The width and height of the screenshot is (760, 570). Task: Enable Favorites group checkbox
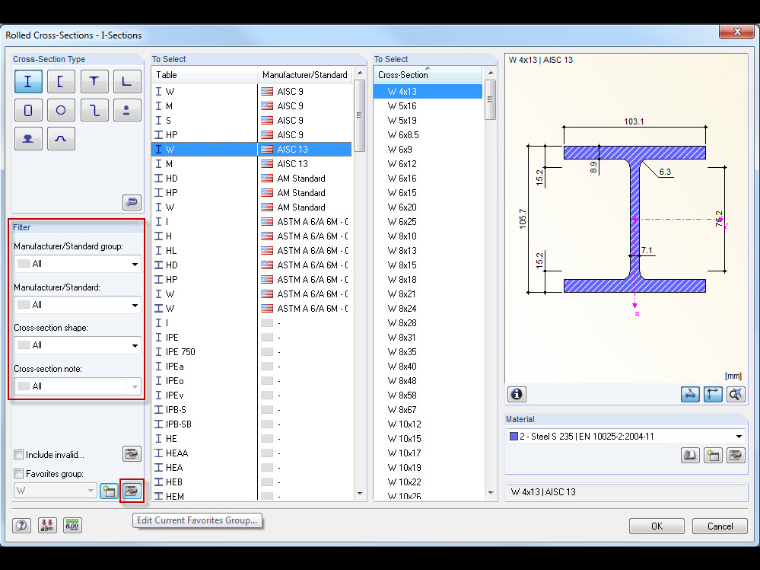click(x=19, y=474)
